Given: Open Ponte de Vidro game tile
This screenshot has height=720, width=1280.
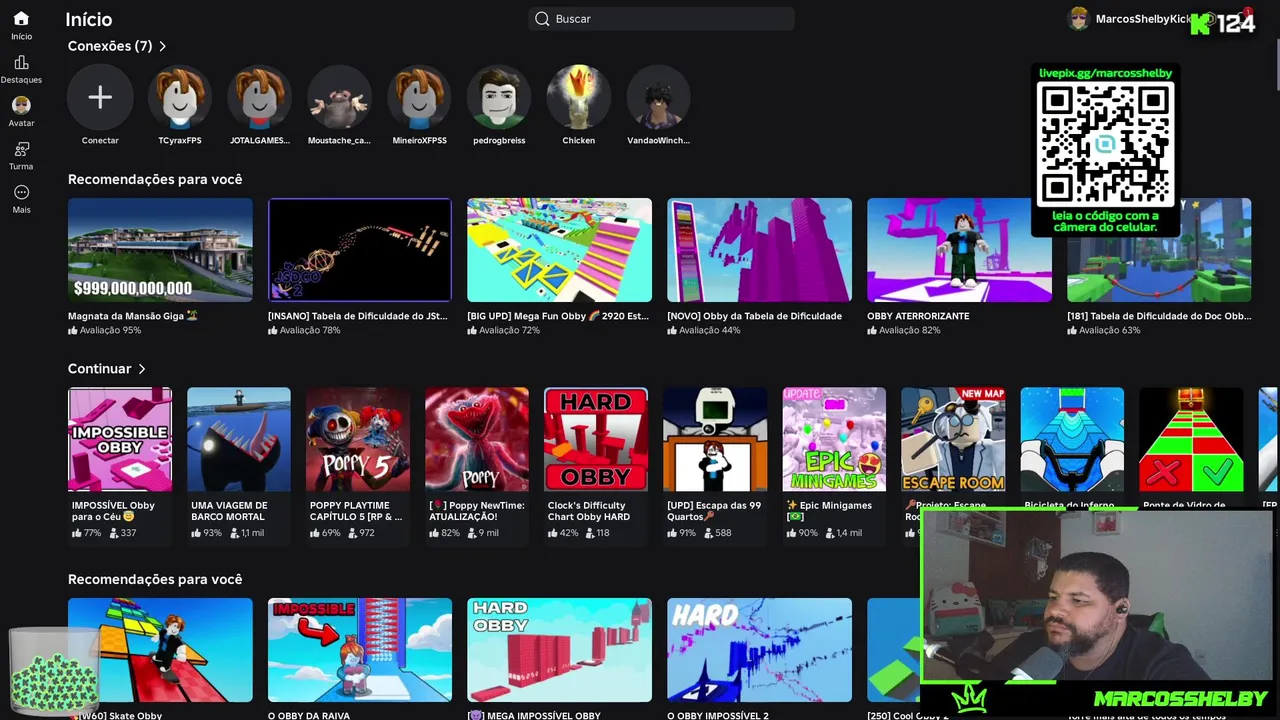Looking at the screenshot, I should click(1191, 440).
